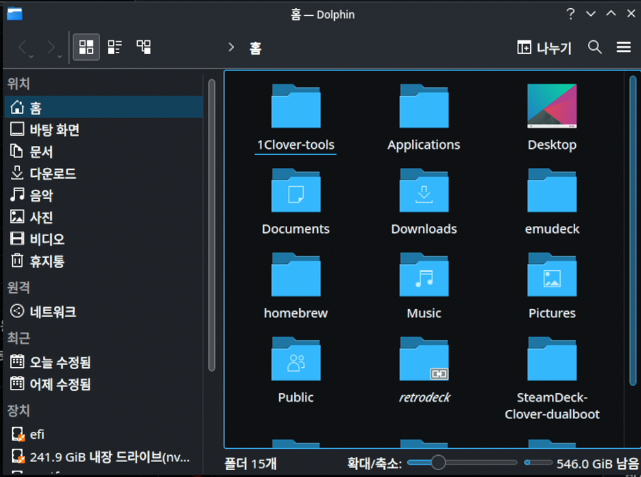641x477 pixels.
Task: Click the Dolphin window icon in title bar
Action: tap(15, 14)
